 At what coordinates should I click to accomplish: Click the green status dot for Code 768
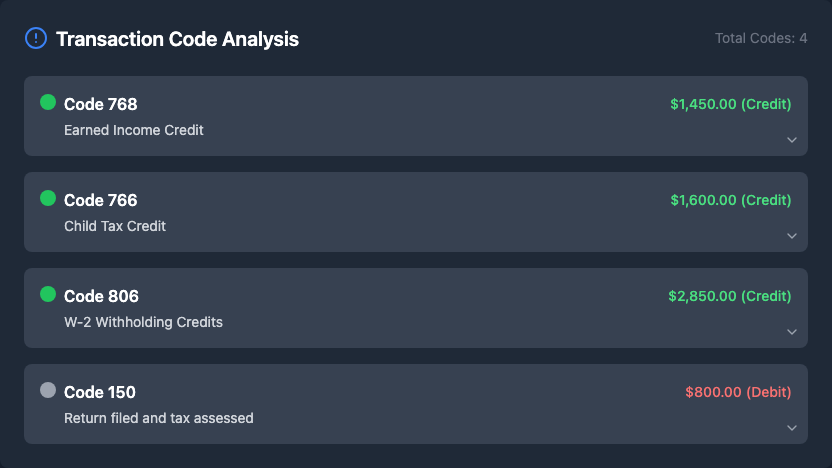click(x=48, y=102)
